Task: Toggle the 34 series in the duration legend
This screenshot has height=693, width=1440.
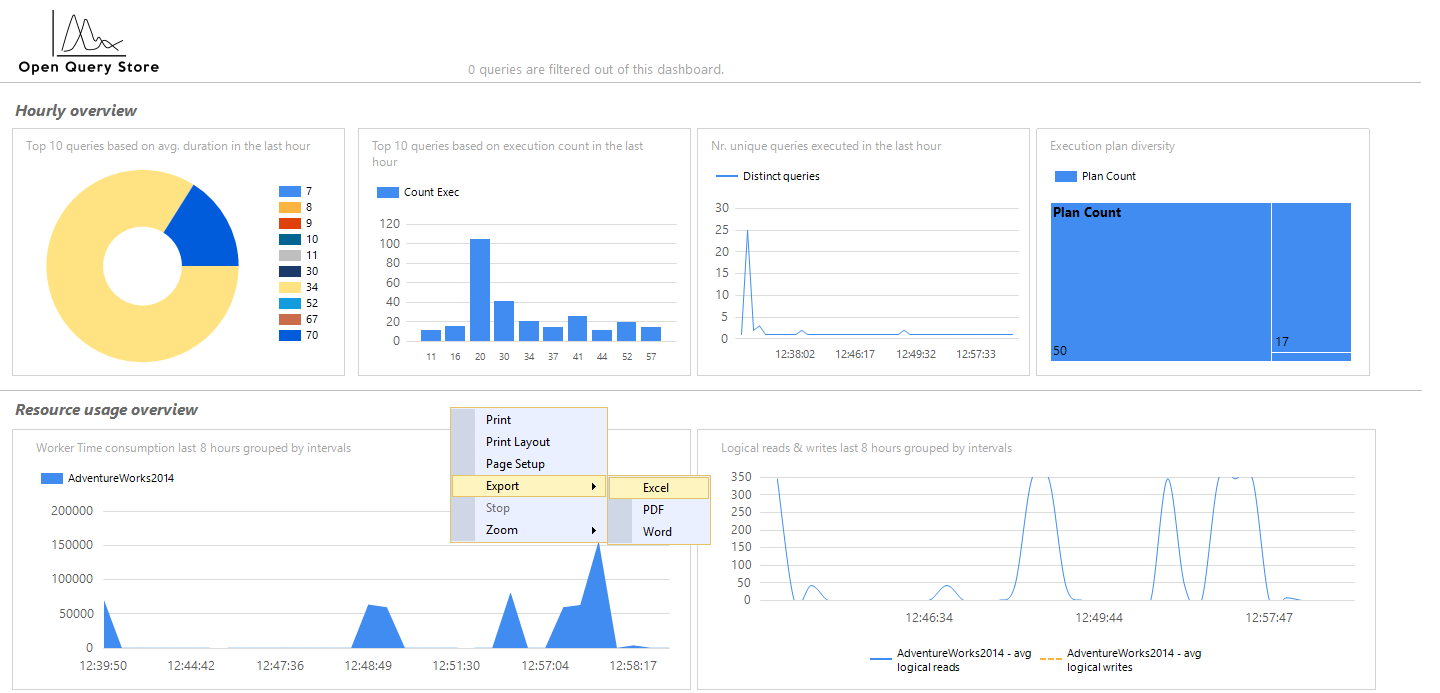Action: coord(288,286)
